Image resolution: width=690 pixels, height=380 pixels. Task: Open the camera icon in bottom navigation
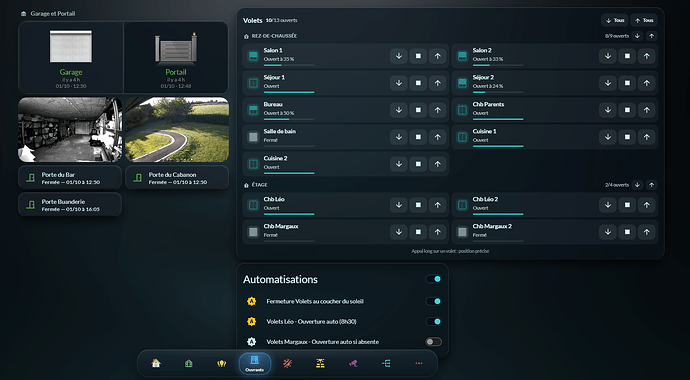[353, 363]
